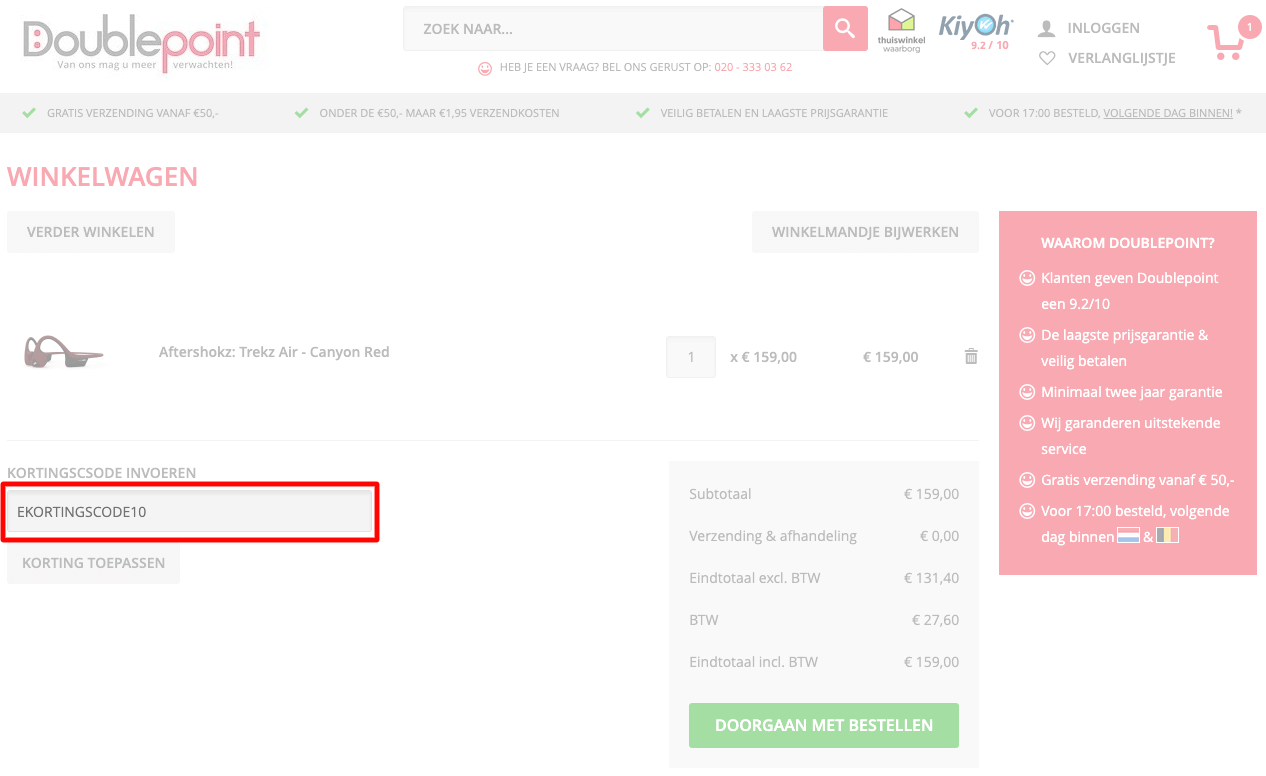The height and width of the screenshot is (776, 1266).
Task: Follow the Volgende Dag Binnen link
Action: [1168, 113]
